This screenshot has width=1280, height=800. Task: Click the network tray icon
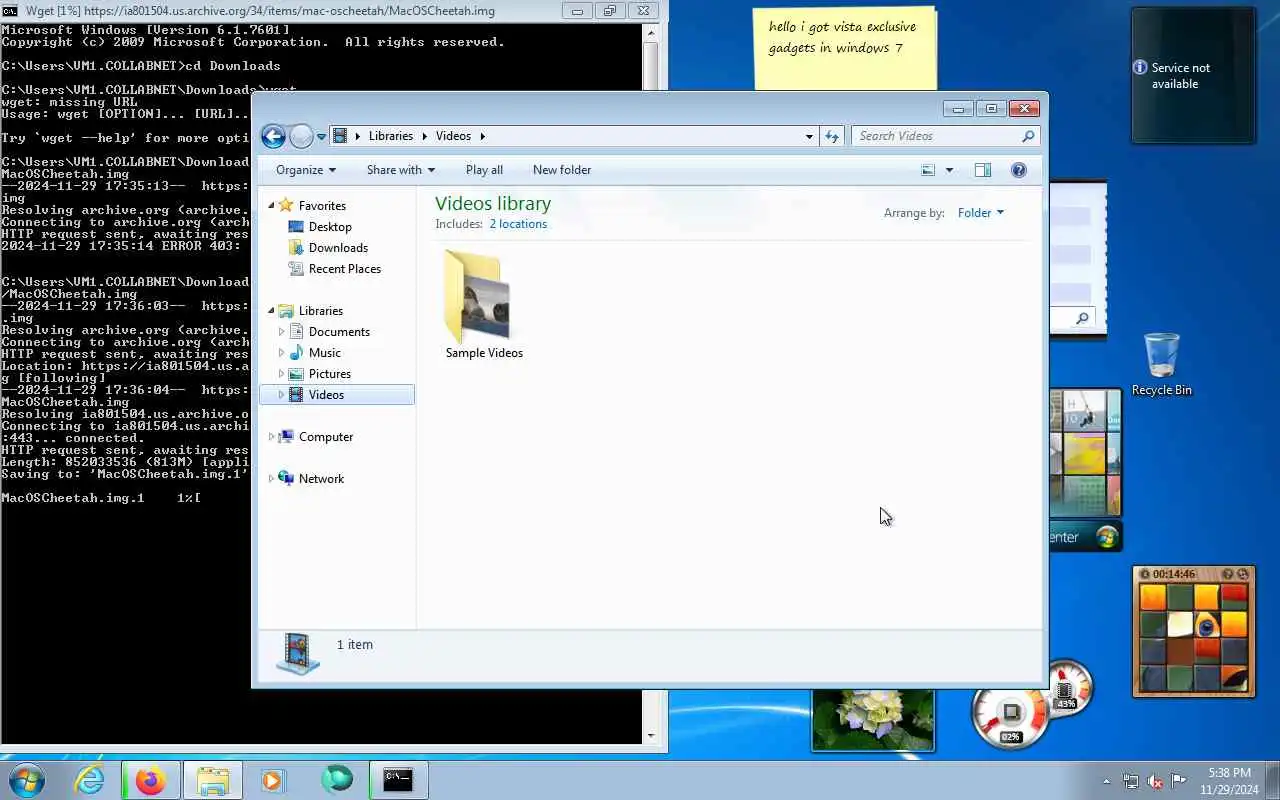(1130, 781)
